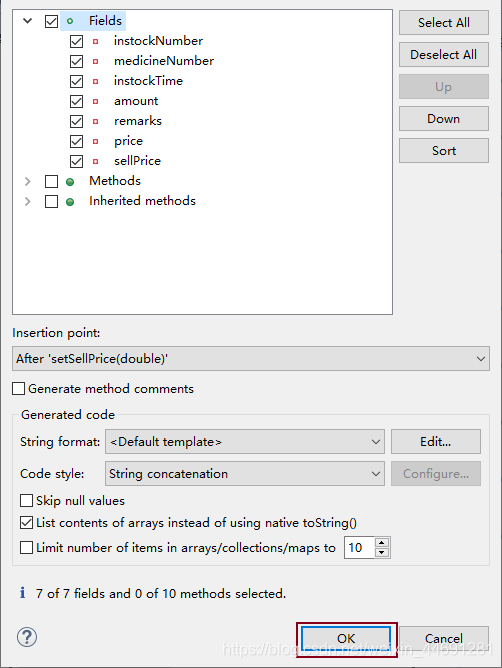Select the Inherited methods row label
This screenshot has height=668, width=502.
coord(142,201)
